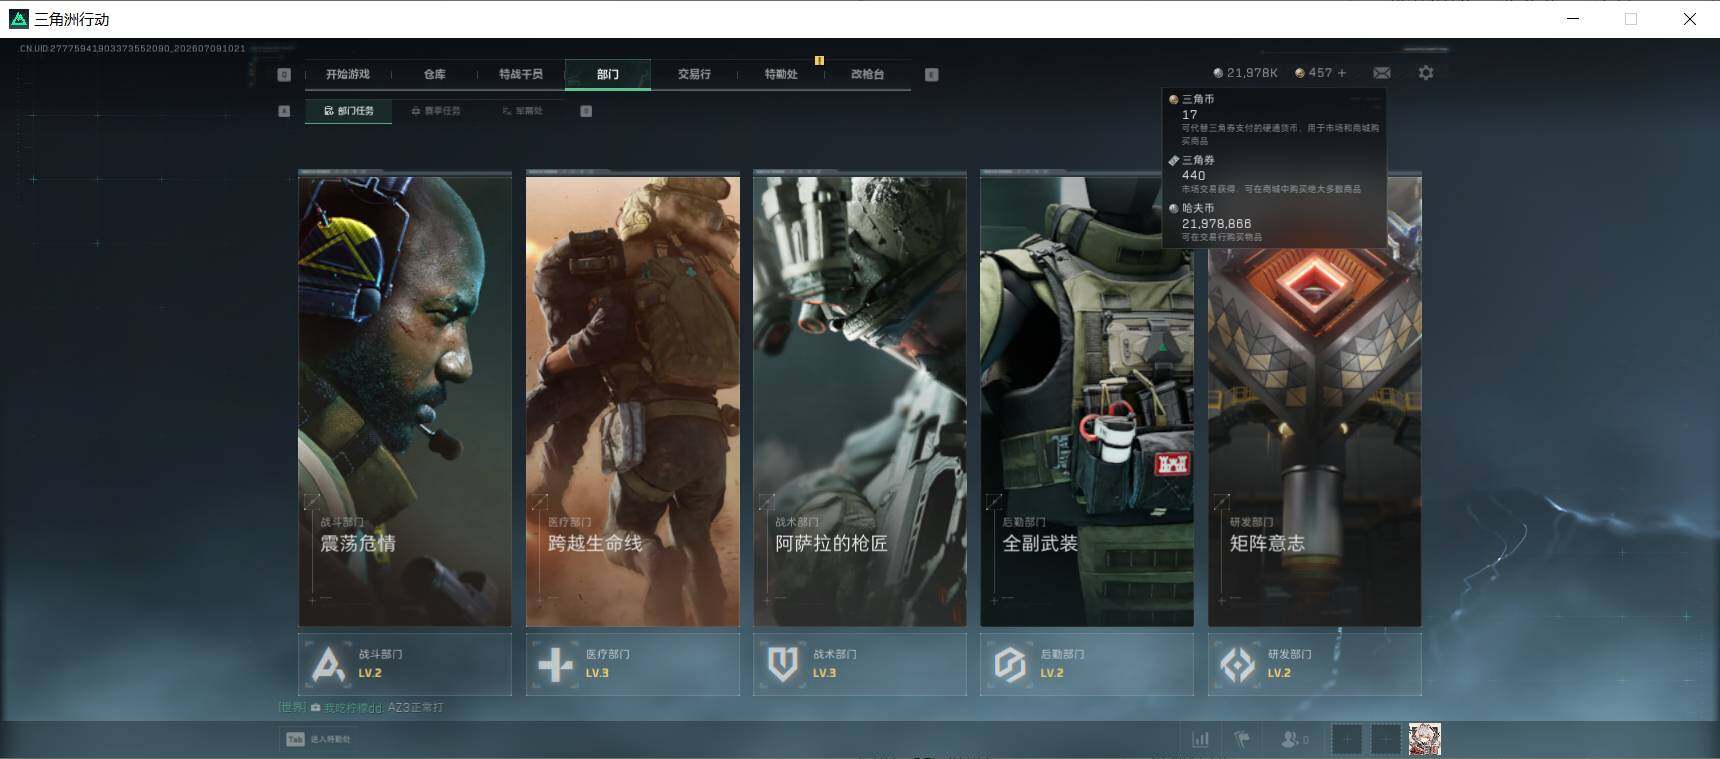Switch to the 仓库 tab

(x=434, y=74)
